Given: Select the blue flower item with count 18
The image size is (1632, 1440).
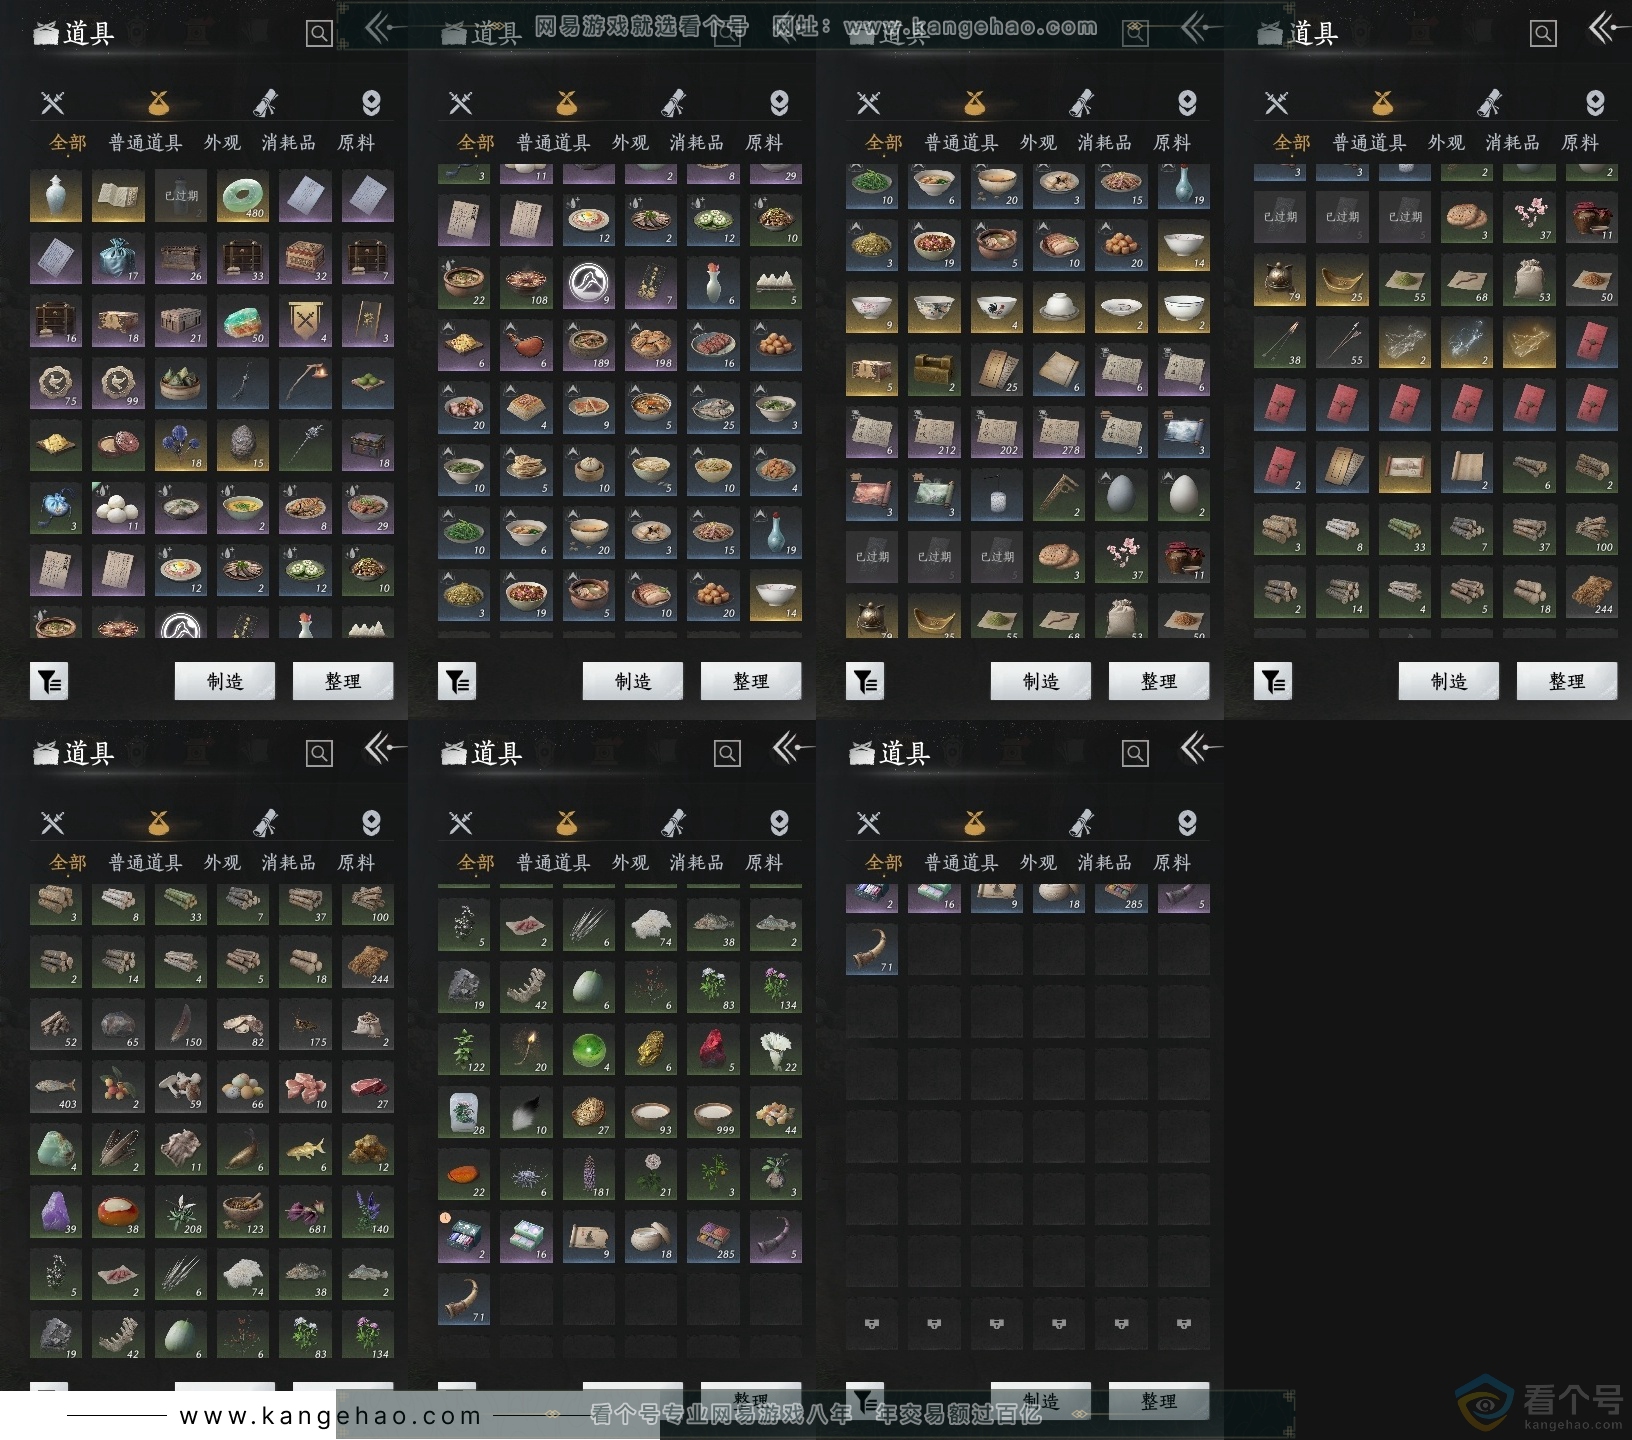Looking at the screenshot, I should tap(180, 445).
